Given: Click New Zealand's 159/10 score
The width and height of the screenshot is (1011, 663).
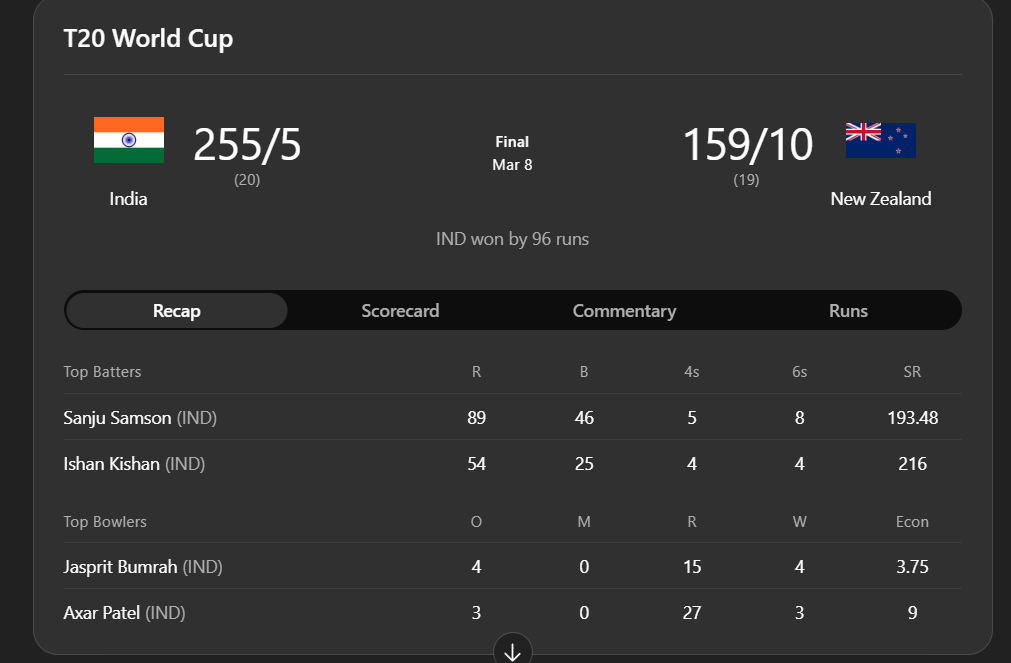Looking at the screenshot, I should [747, 145].
